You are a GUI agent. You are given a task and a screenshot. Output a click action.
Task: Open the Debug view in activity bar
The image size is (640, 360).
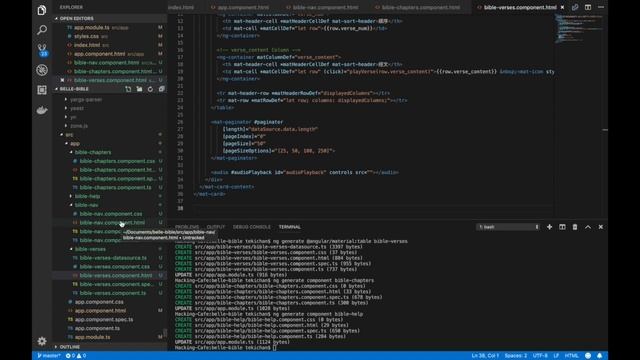[x=42, y=70]
